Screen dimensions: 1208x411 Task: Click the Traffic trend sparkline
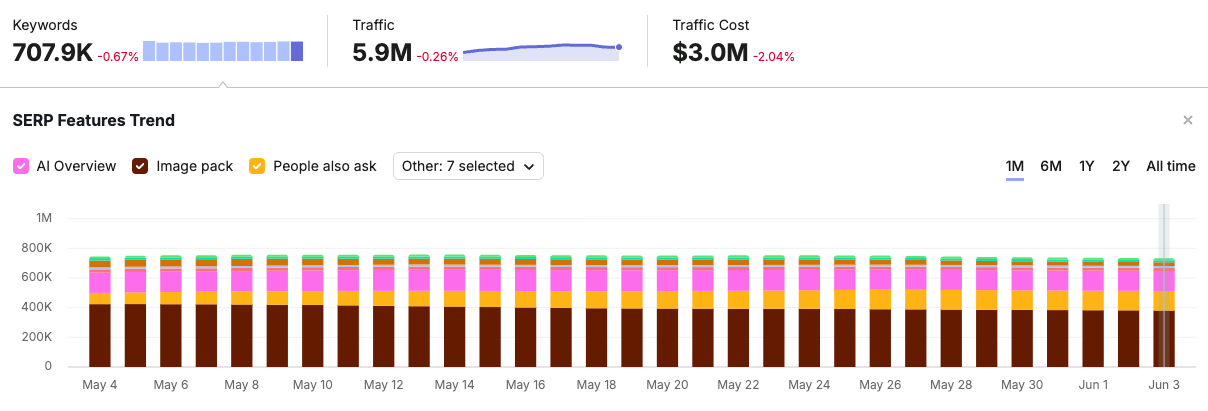coord(542,52)
